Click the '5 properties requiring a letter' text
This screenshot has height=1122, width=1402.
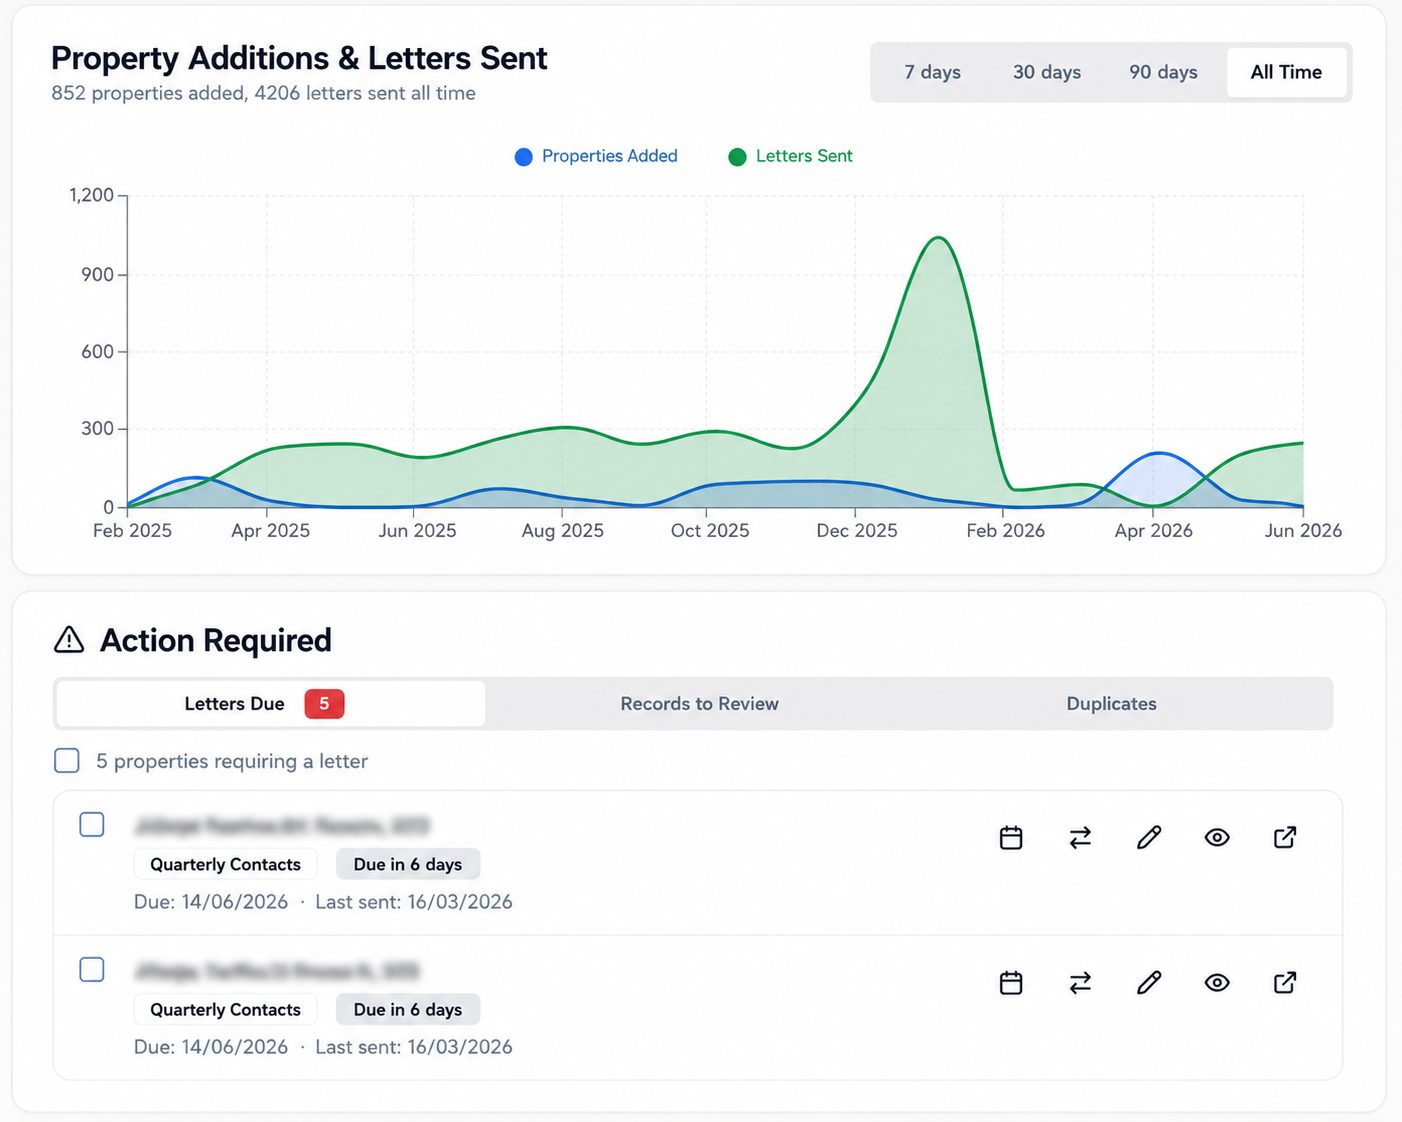[232, 761]
